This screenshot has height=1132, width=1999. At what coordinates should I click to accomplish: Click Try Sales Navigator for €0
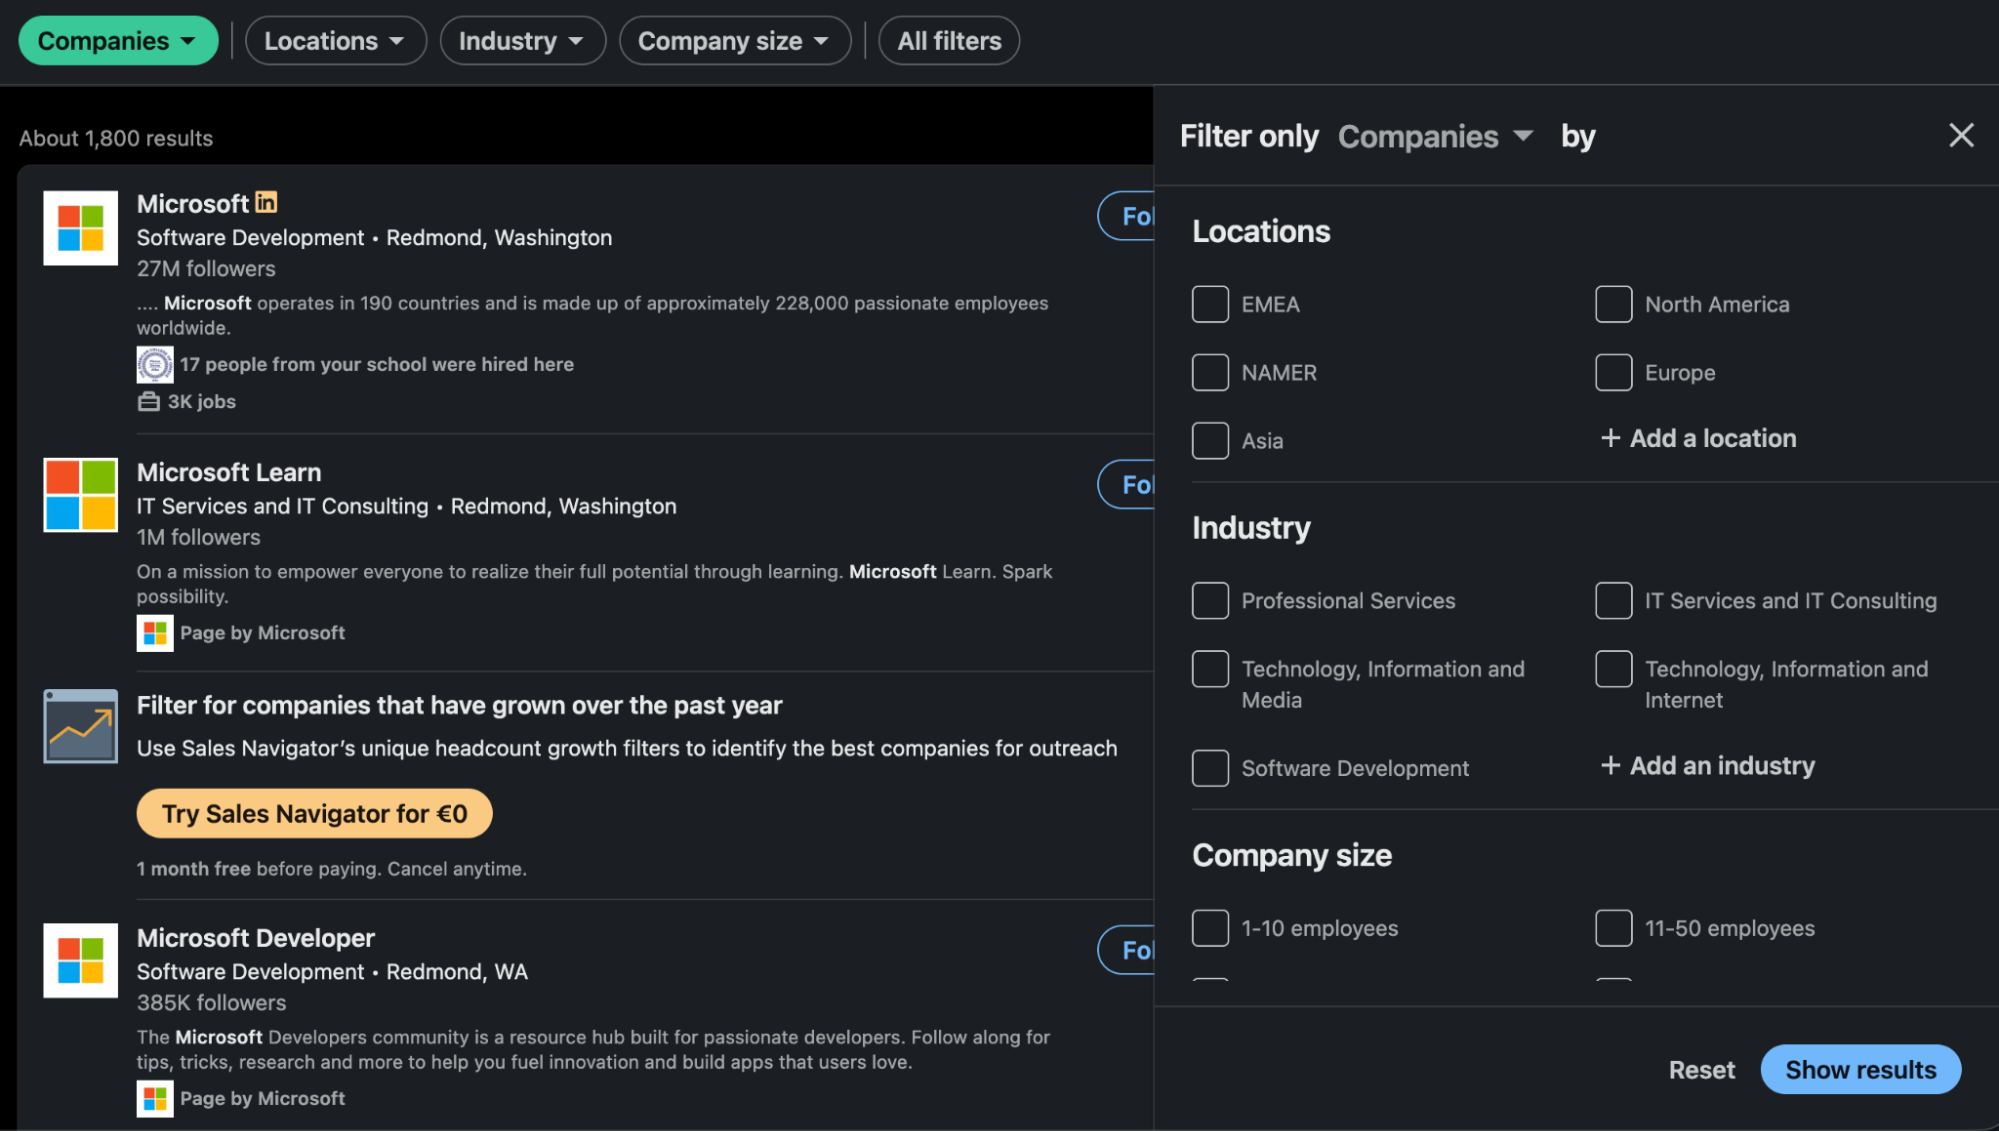(314, 814)
